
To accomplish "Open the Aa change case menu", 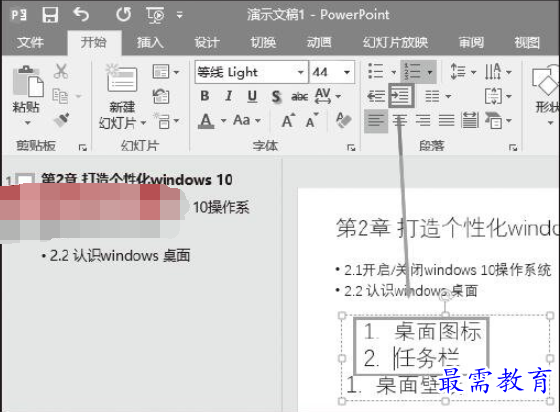I will (246, 121).
